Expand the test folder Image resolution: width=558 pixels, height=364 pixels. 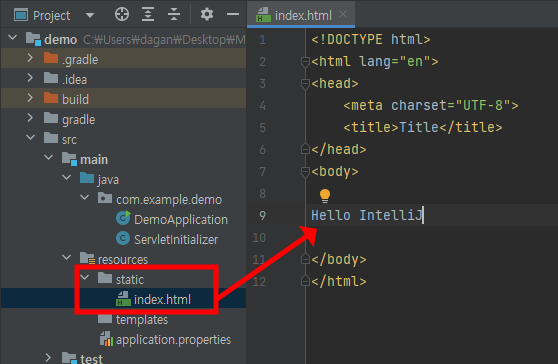pyautogui.click(x=48, y=357)
